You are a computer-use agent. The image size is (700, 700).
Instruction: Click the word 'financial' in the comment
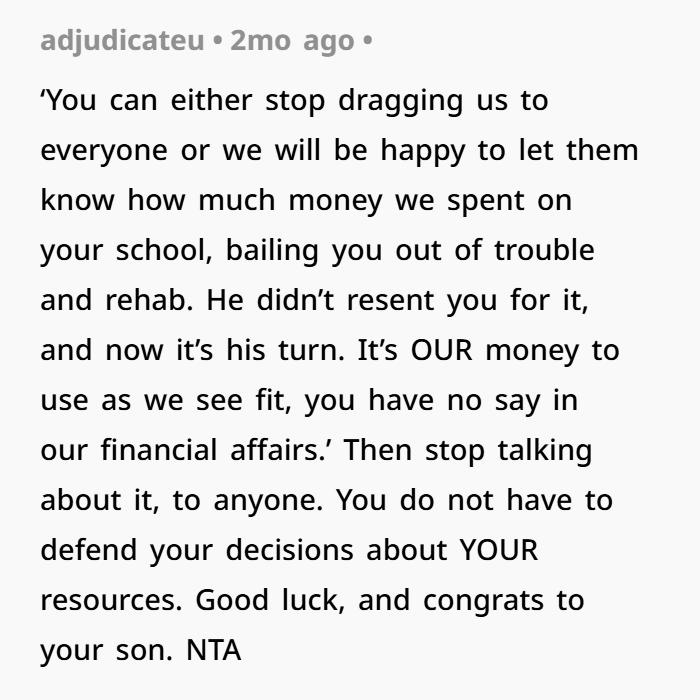click(x=159, y=449)
